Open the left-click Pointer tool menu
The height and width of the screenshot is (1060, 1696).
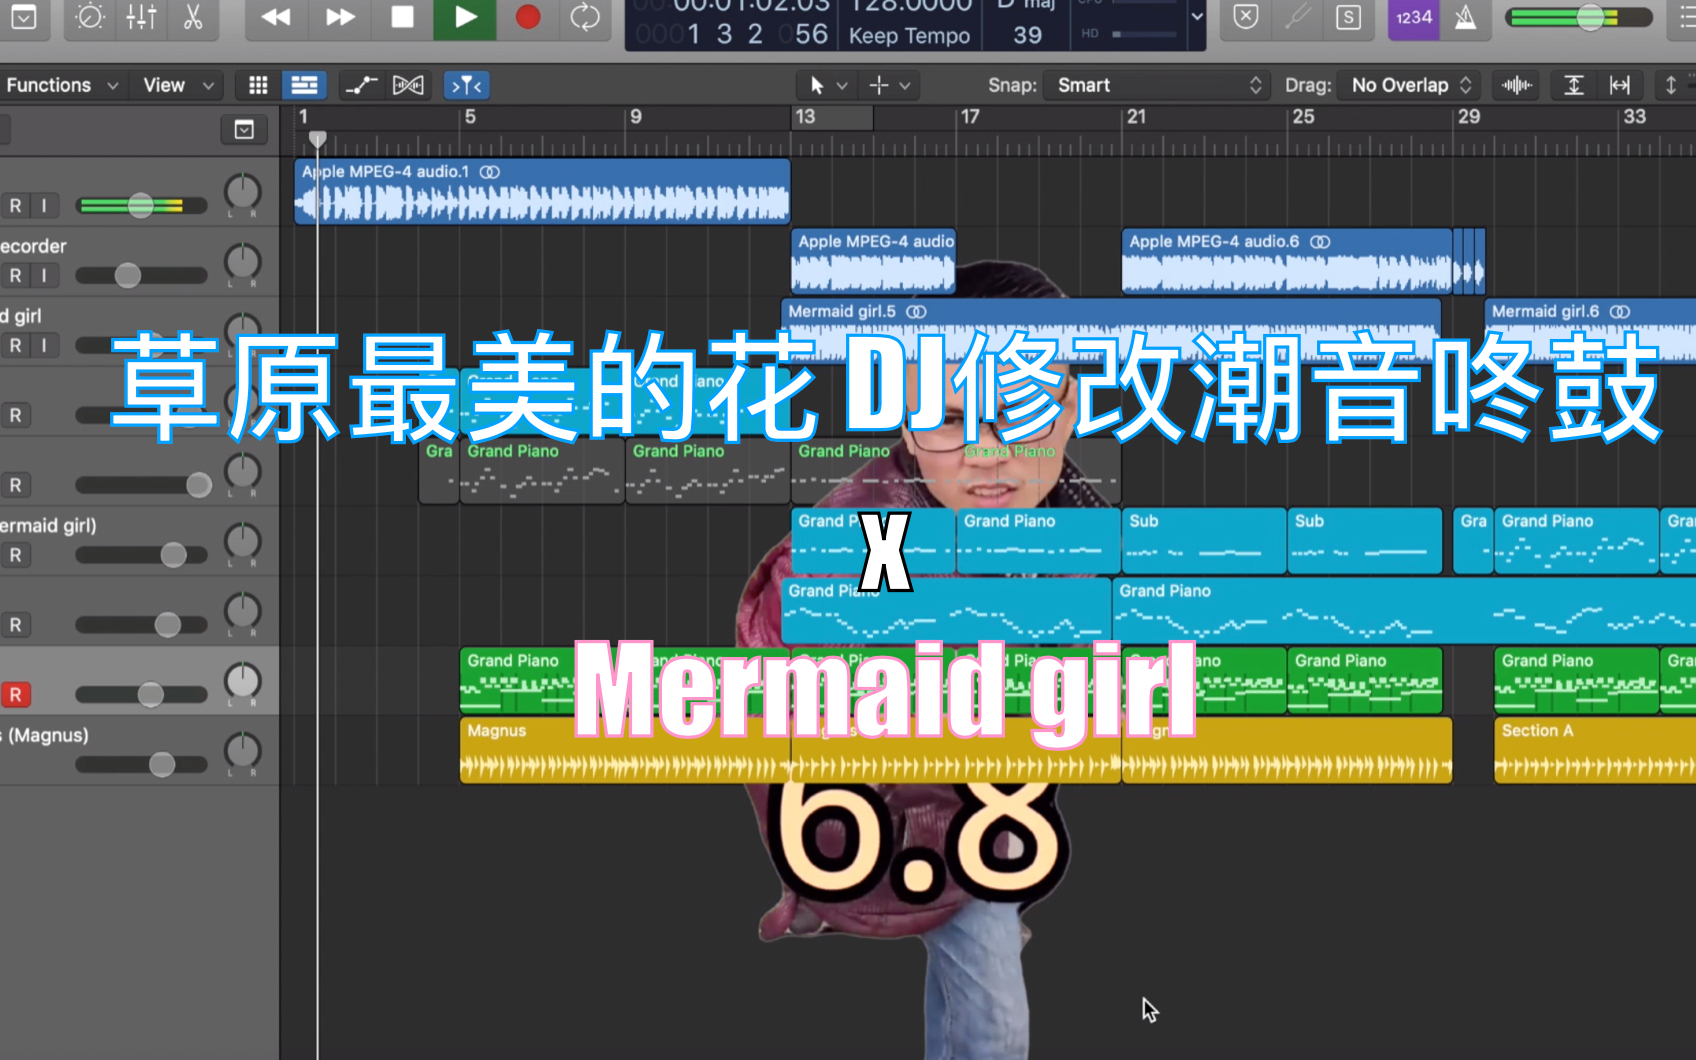[x=828, y=85]
